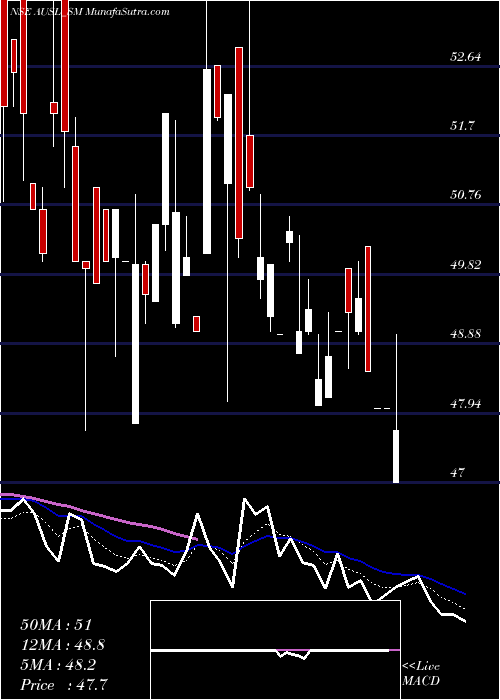The width and height of the screenshot is (500, 700).
Task: Click inside the MACD histogram box
Action: click(275, 650)
